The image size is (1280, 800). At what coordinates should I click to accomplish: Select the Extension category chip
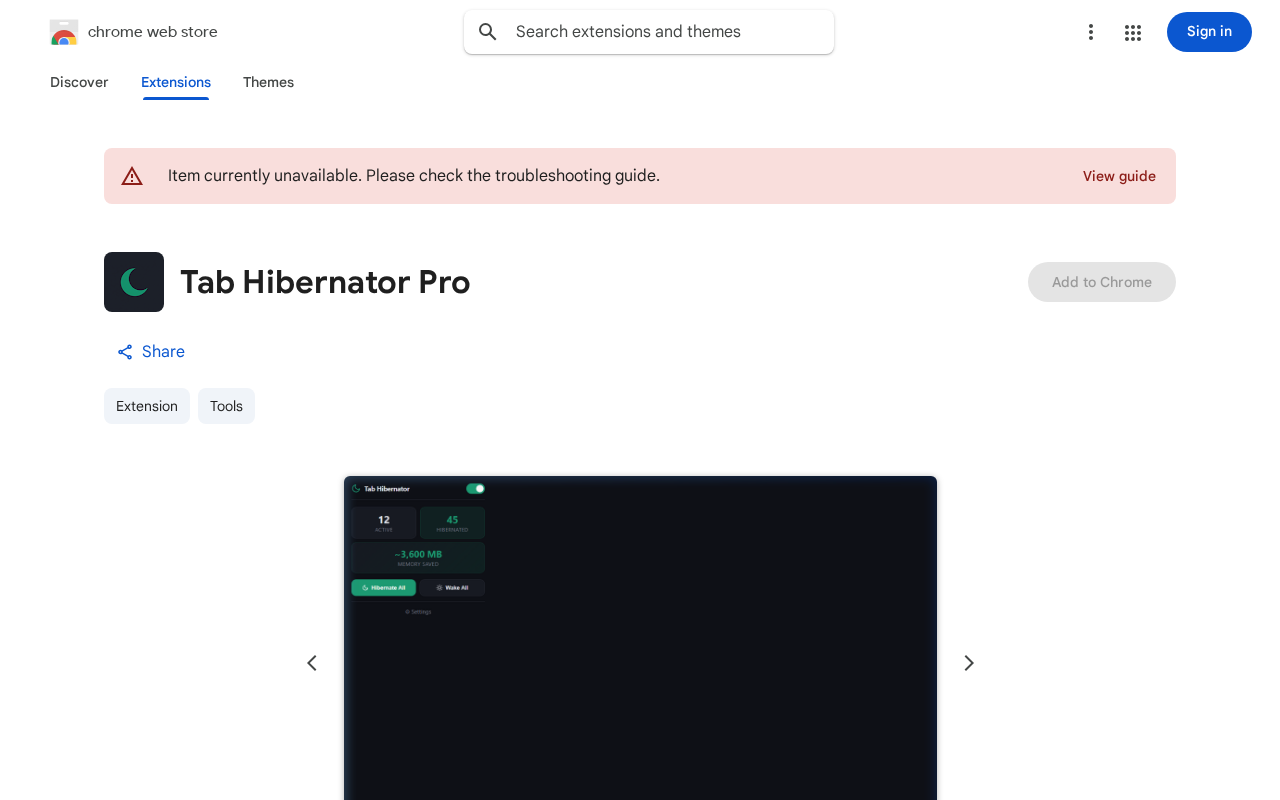tap(147, 406)
